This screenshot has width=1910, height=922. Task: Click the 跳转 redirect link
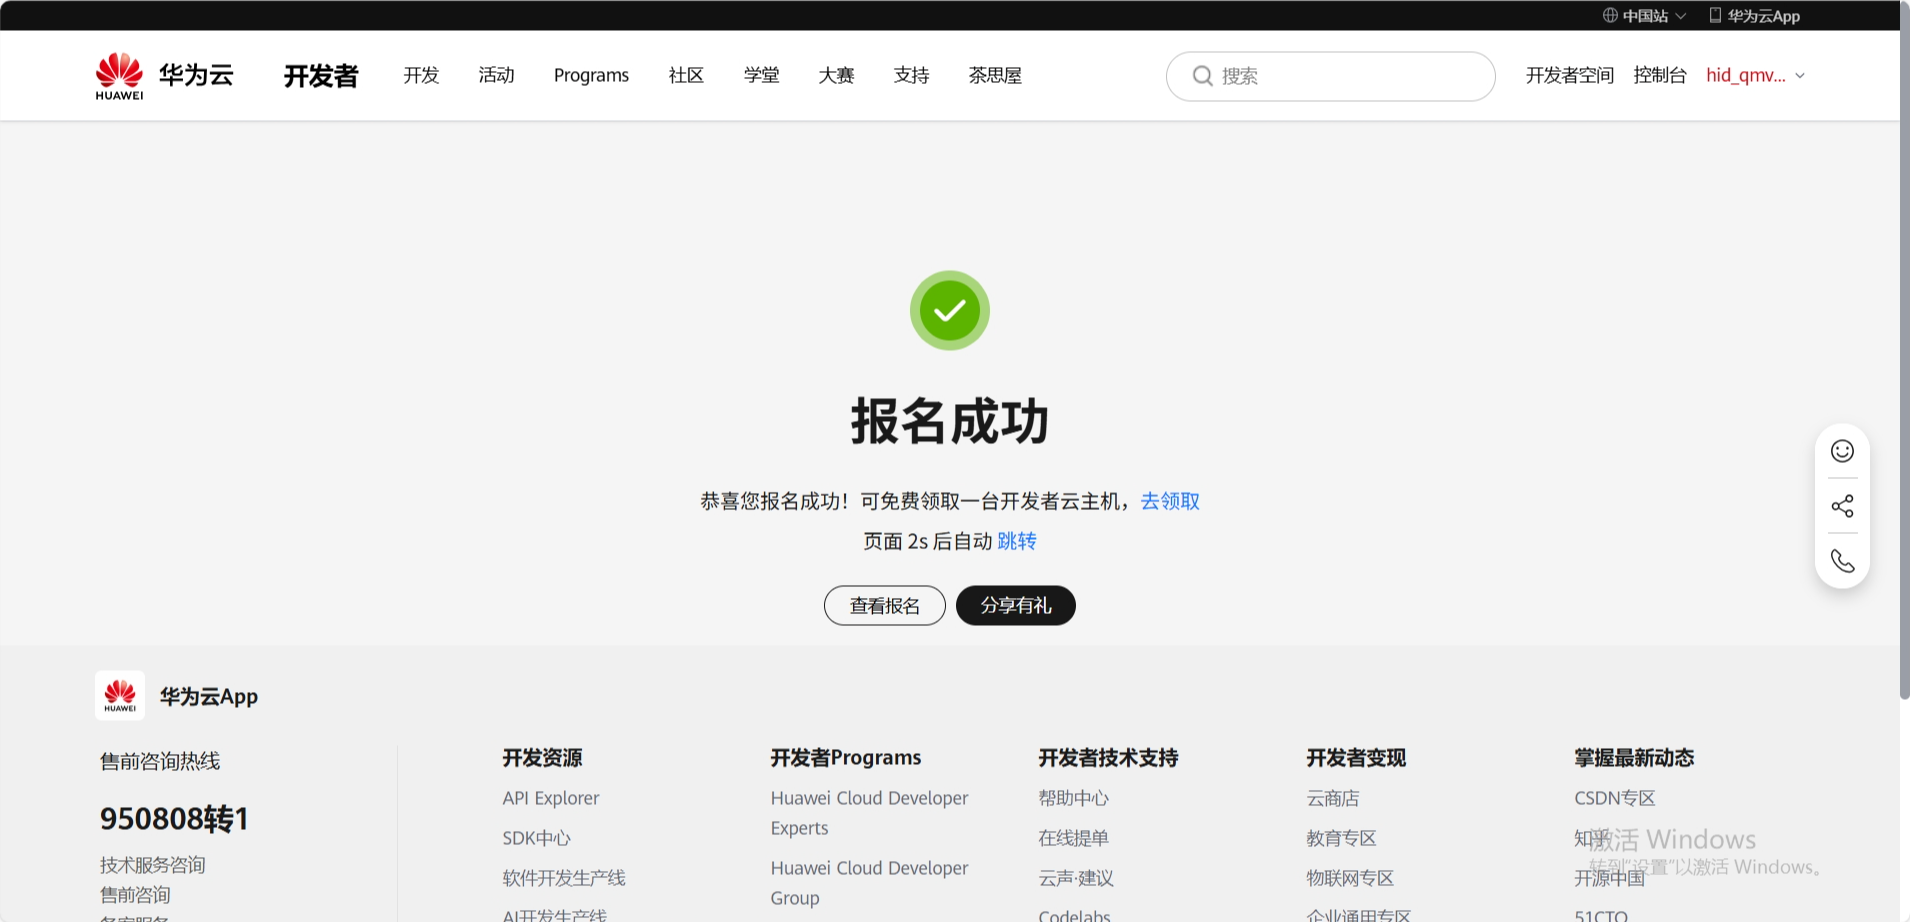point(1017,541)
